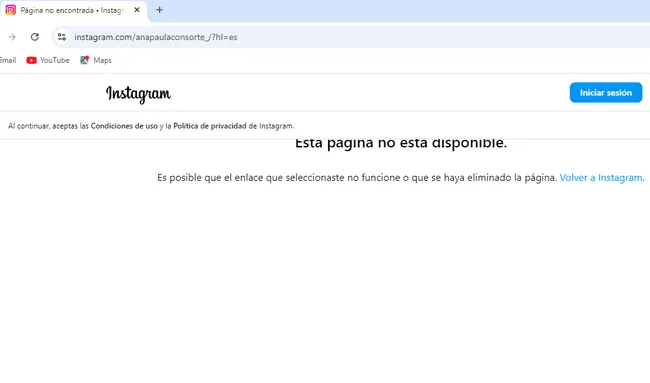Screen dimensions: 650x383
Task: Click the 'Es posible que el enlace' message
Action: point(357,177)
